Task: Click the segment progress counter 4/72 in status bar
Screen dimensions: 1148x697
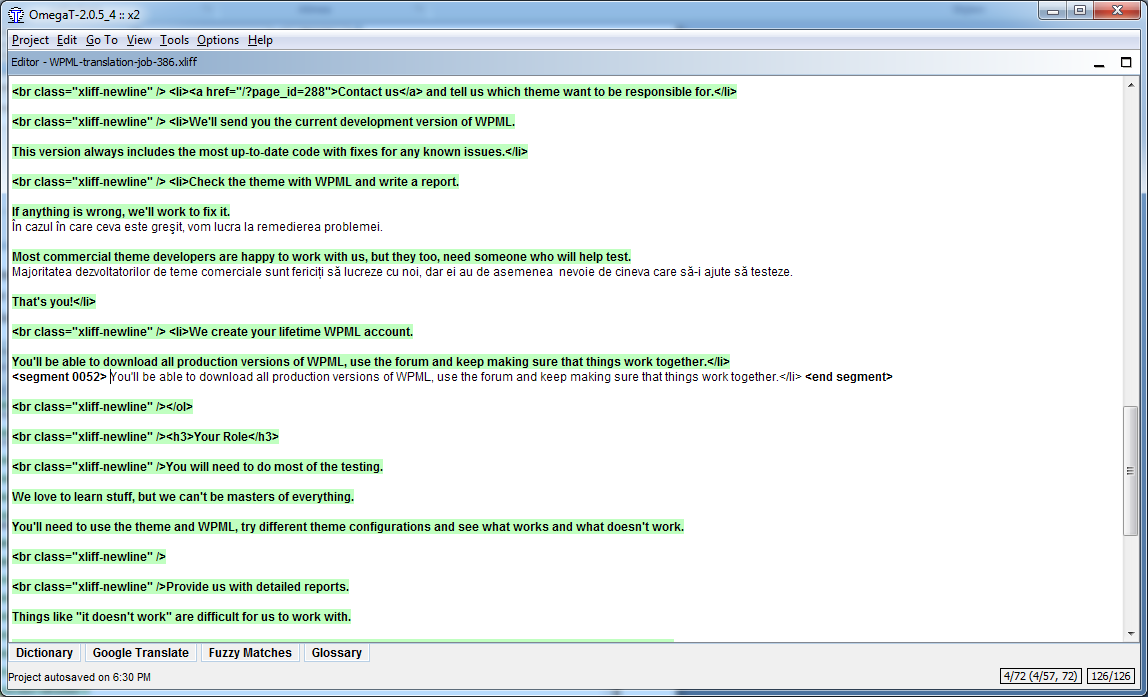Action: click(x=1042, y=676)
